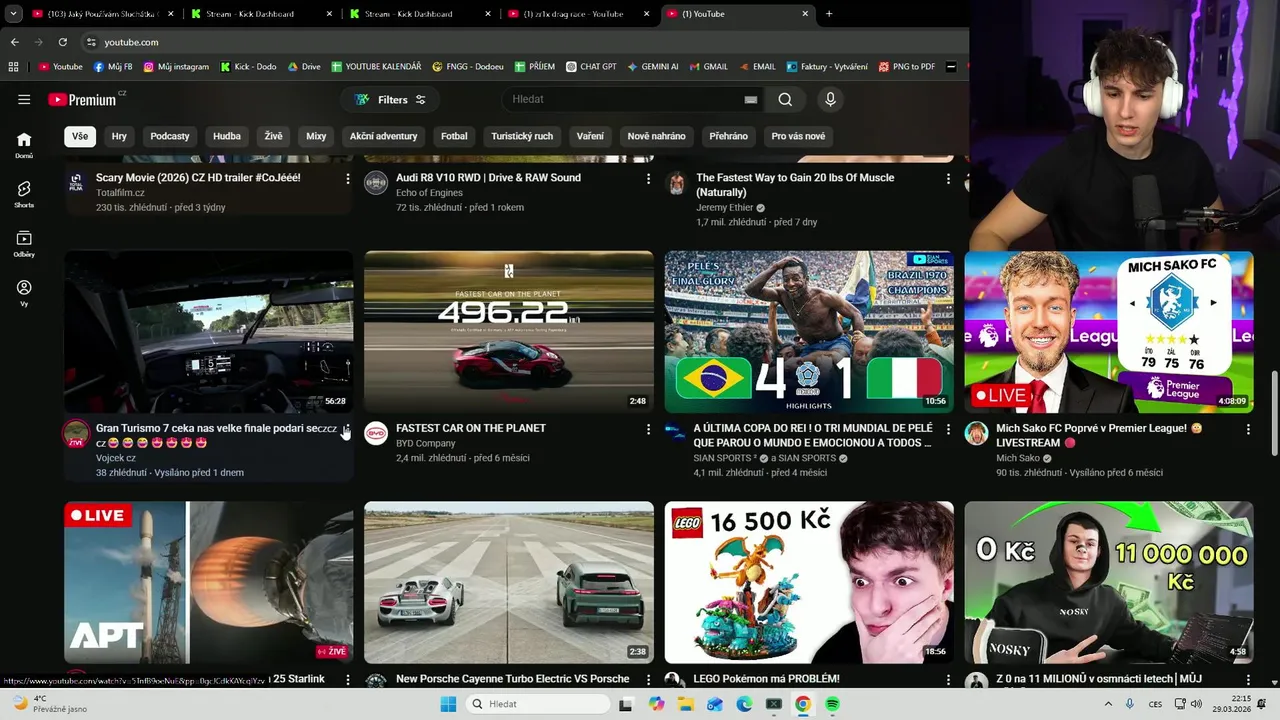Viewport: 1280px width, 720px height.
Task: Open Microsoft Edge from the taskbar
Action: (744, 704)
